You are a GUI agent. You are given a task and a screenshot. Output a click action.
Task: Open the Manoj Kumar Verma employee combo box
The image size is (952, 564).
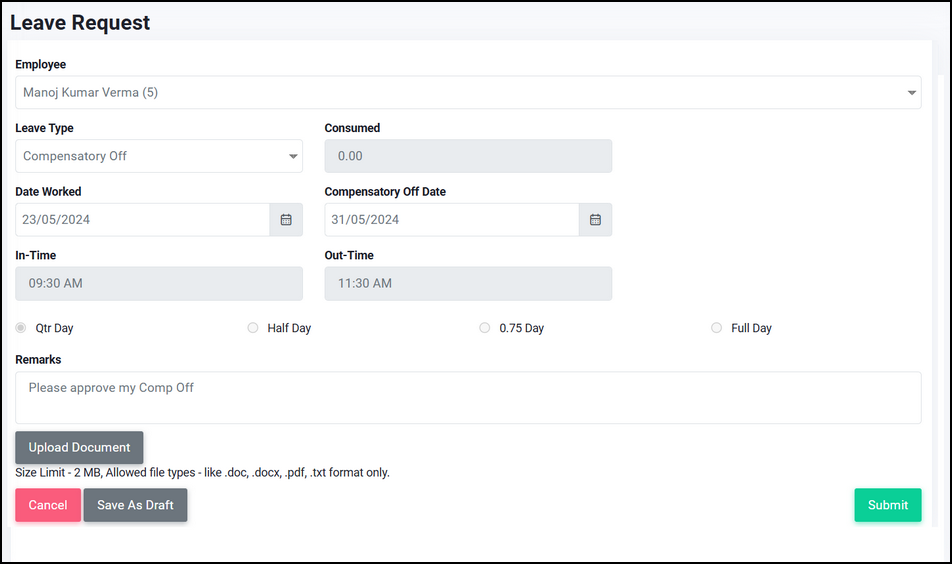point(468,92)
